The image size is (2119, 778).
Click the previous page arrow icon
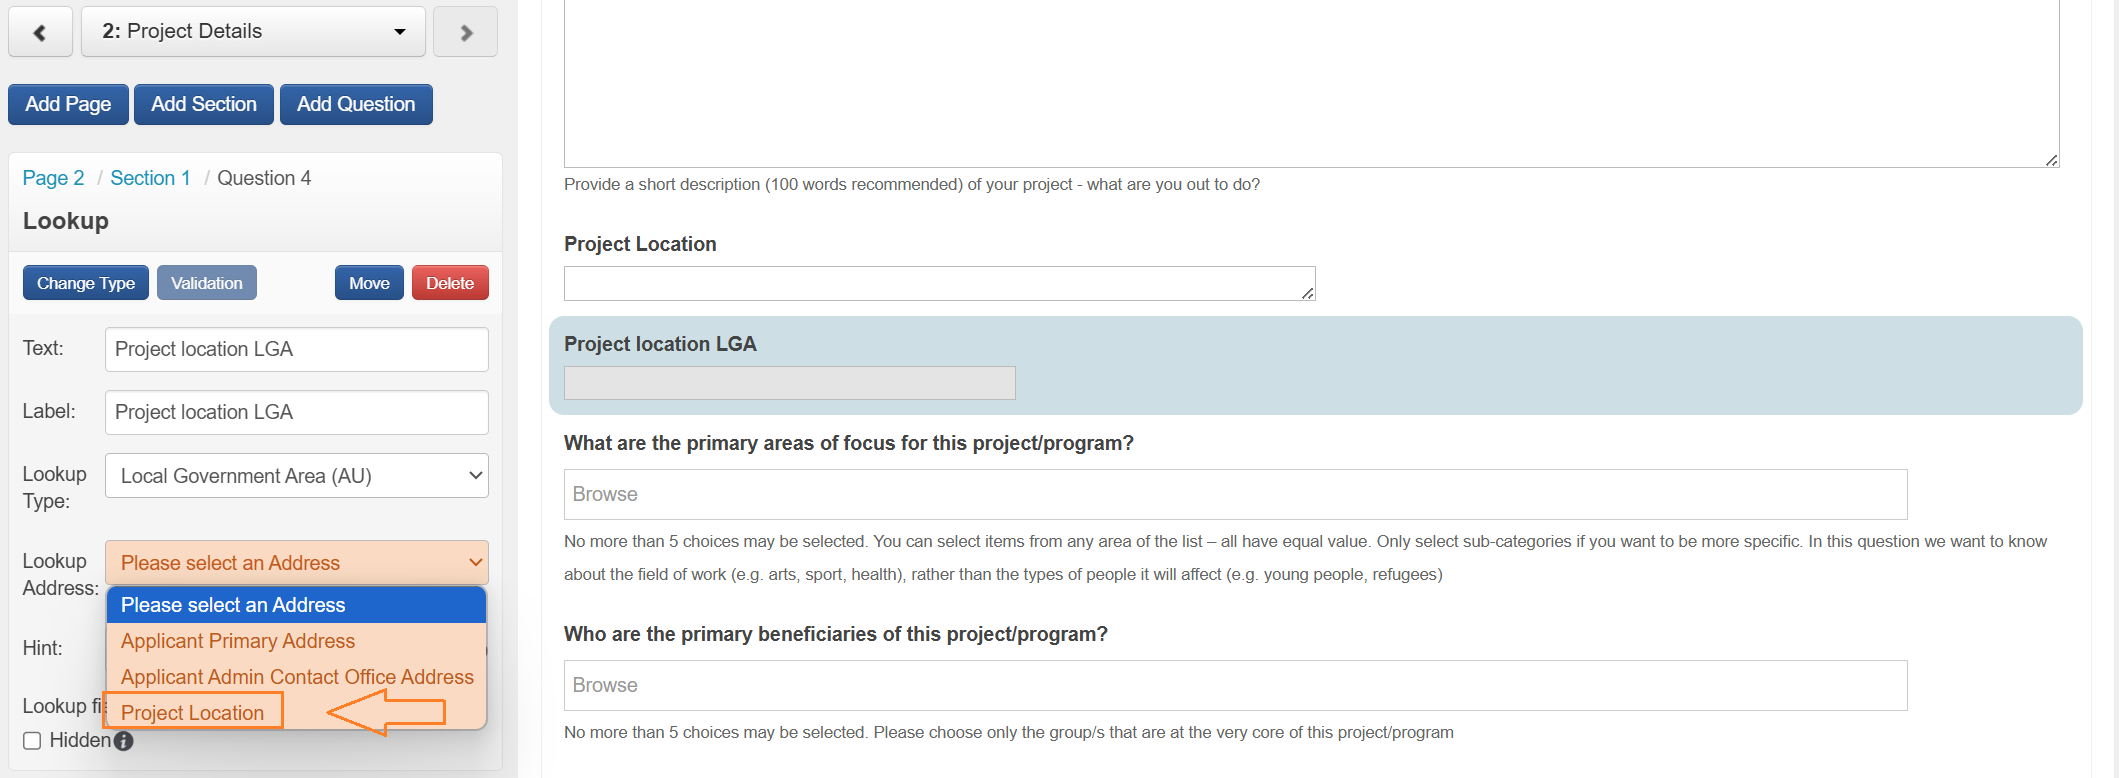40,32
